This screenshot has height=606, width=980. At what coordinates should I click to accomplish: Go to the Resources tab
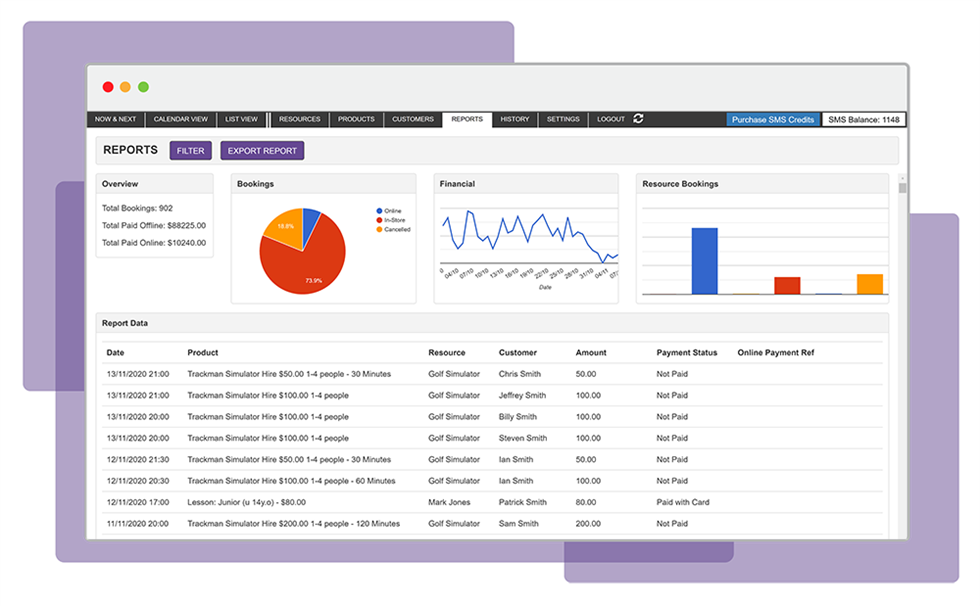299,119
